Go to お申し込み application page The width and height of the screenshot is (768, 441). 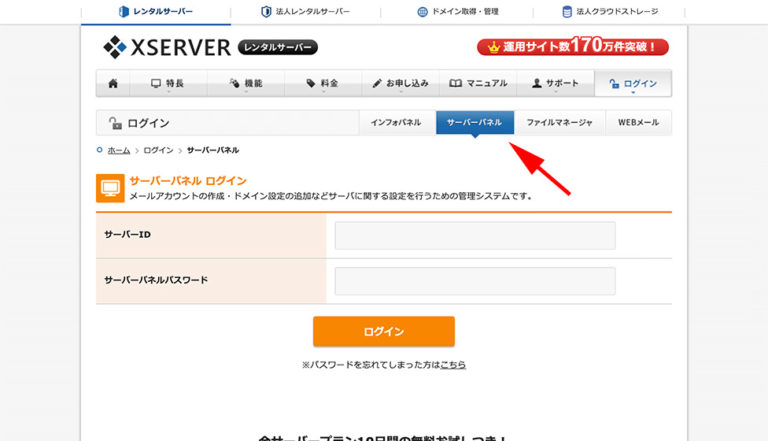click(x=401, y=83)
